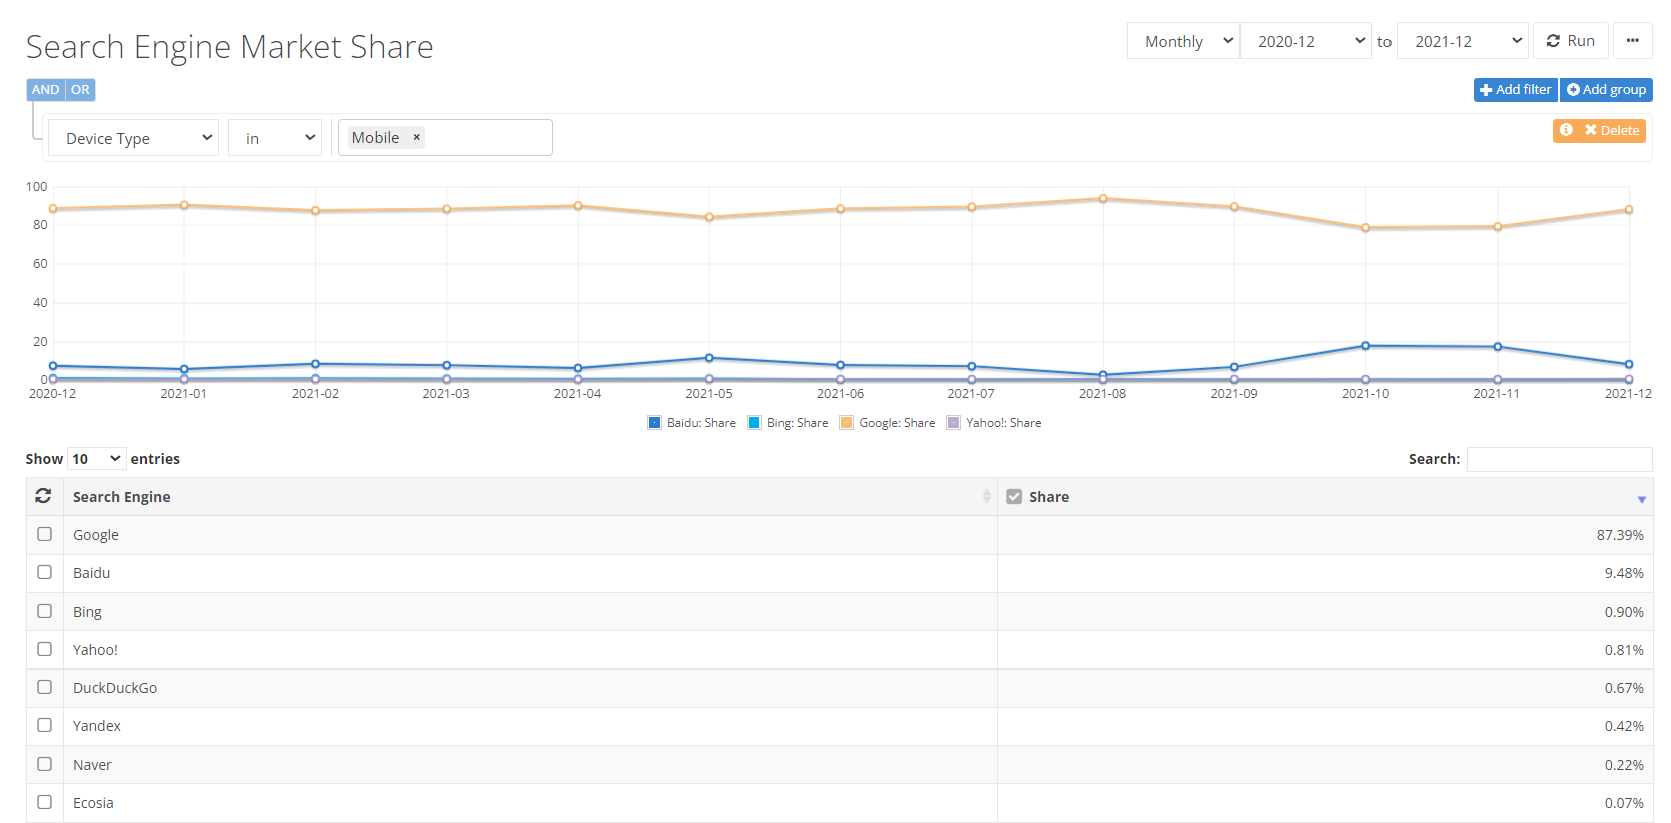Check the Yahoo! row checkbox
The image size is (1671, 823).
44,649
